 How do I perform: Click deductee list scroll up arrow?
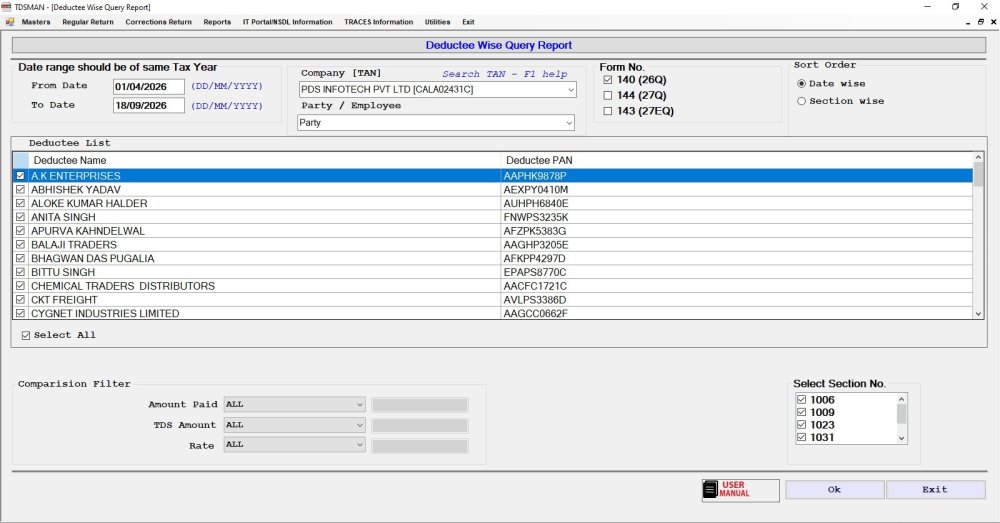point(978,158)
